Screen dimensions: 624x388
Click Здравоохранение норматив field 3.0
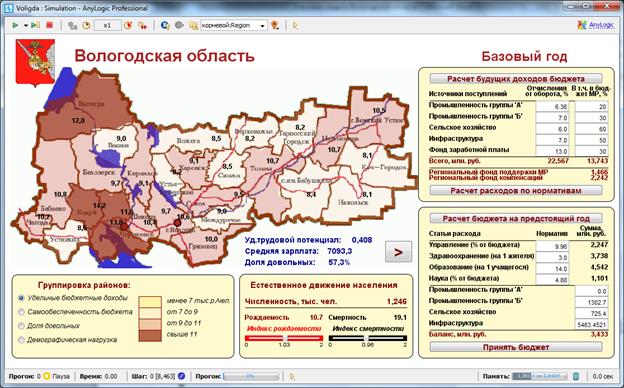pyautogui.click(x=552, y=257)
